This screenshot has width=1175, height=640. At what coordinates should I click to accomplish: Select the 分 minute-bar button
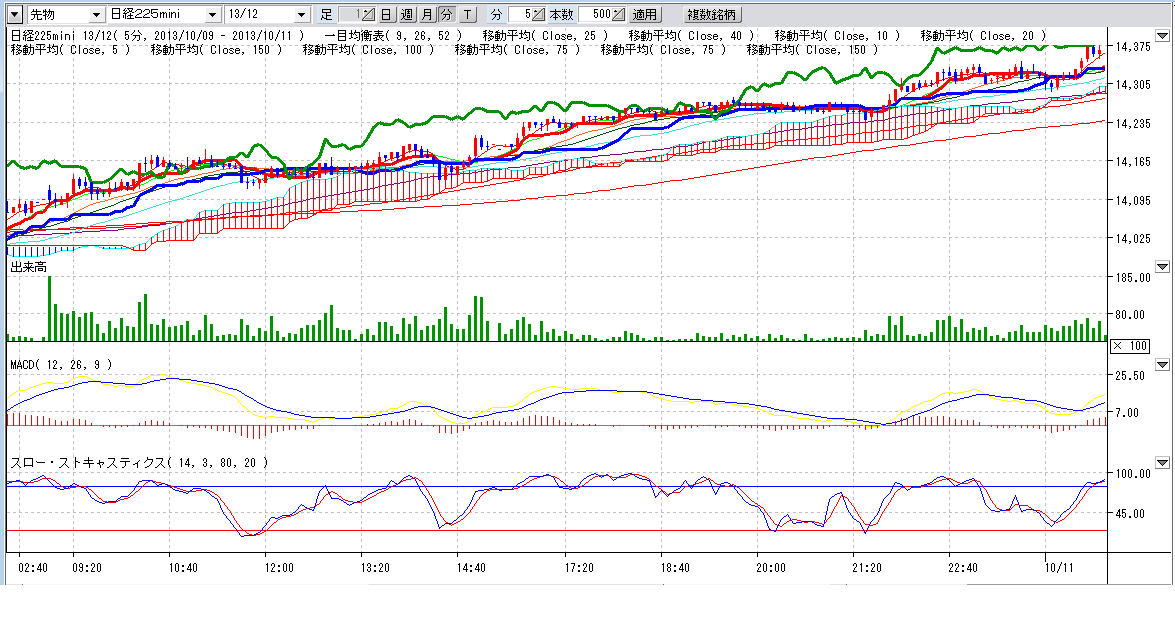coord(446,15)
